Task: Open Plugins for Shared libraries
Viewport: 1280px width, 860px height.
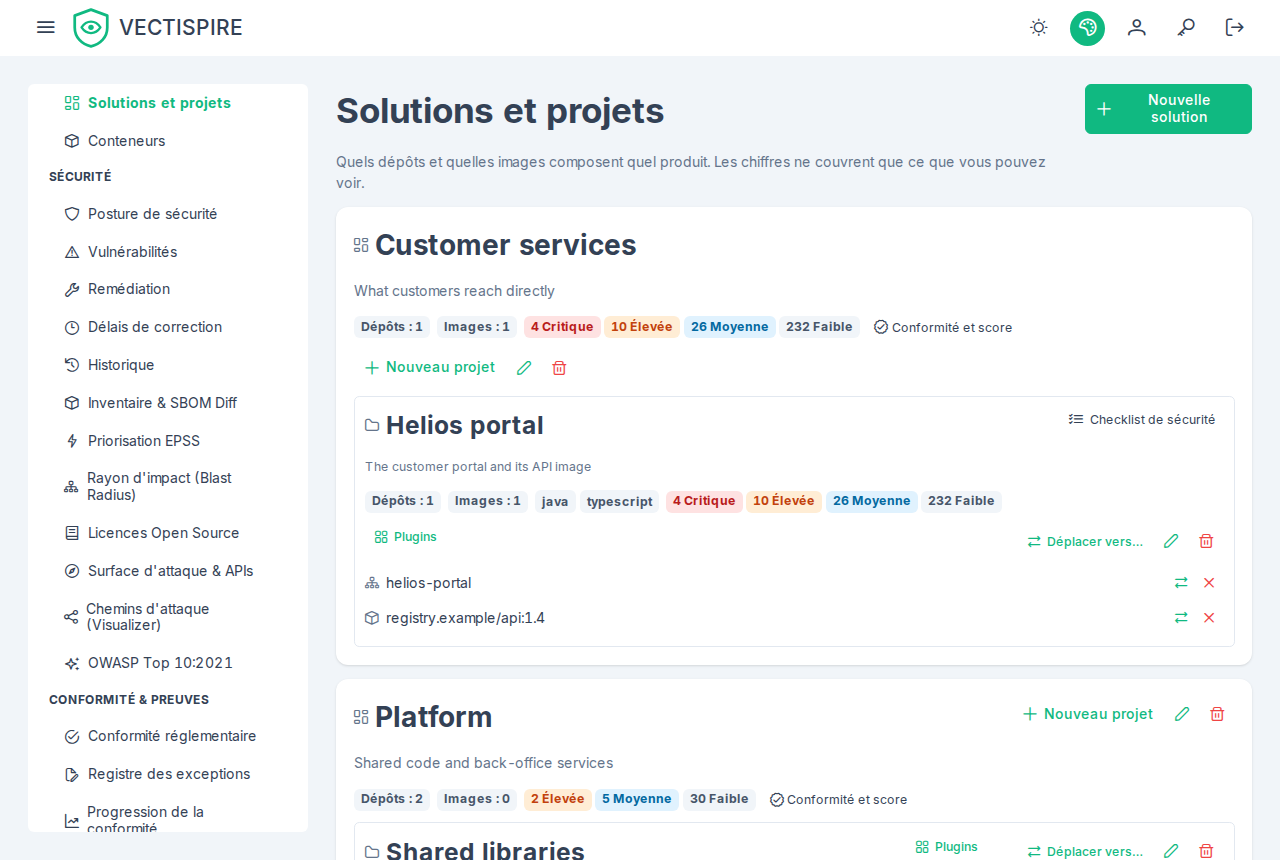Action: coord(946,847)
